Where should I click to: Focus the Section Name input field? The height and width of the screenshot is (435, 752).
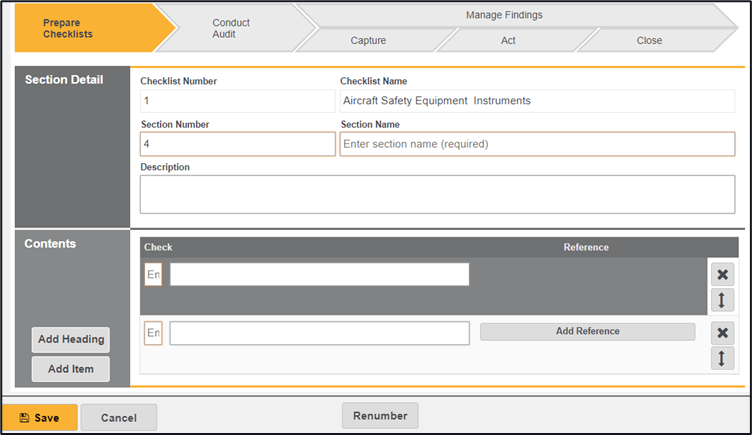pos(537,144)
